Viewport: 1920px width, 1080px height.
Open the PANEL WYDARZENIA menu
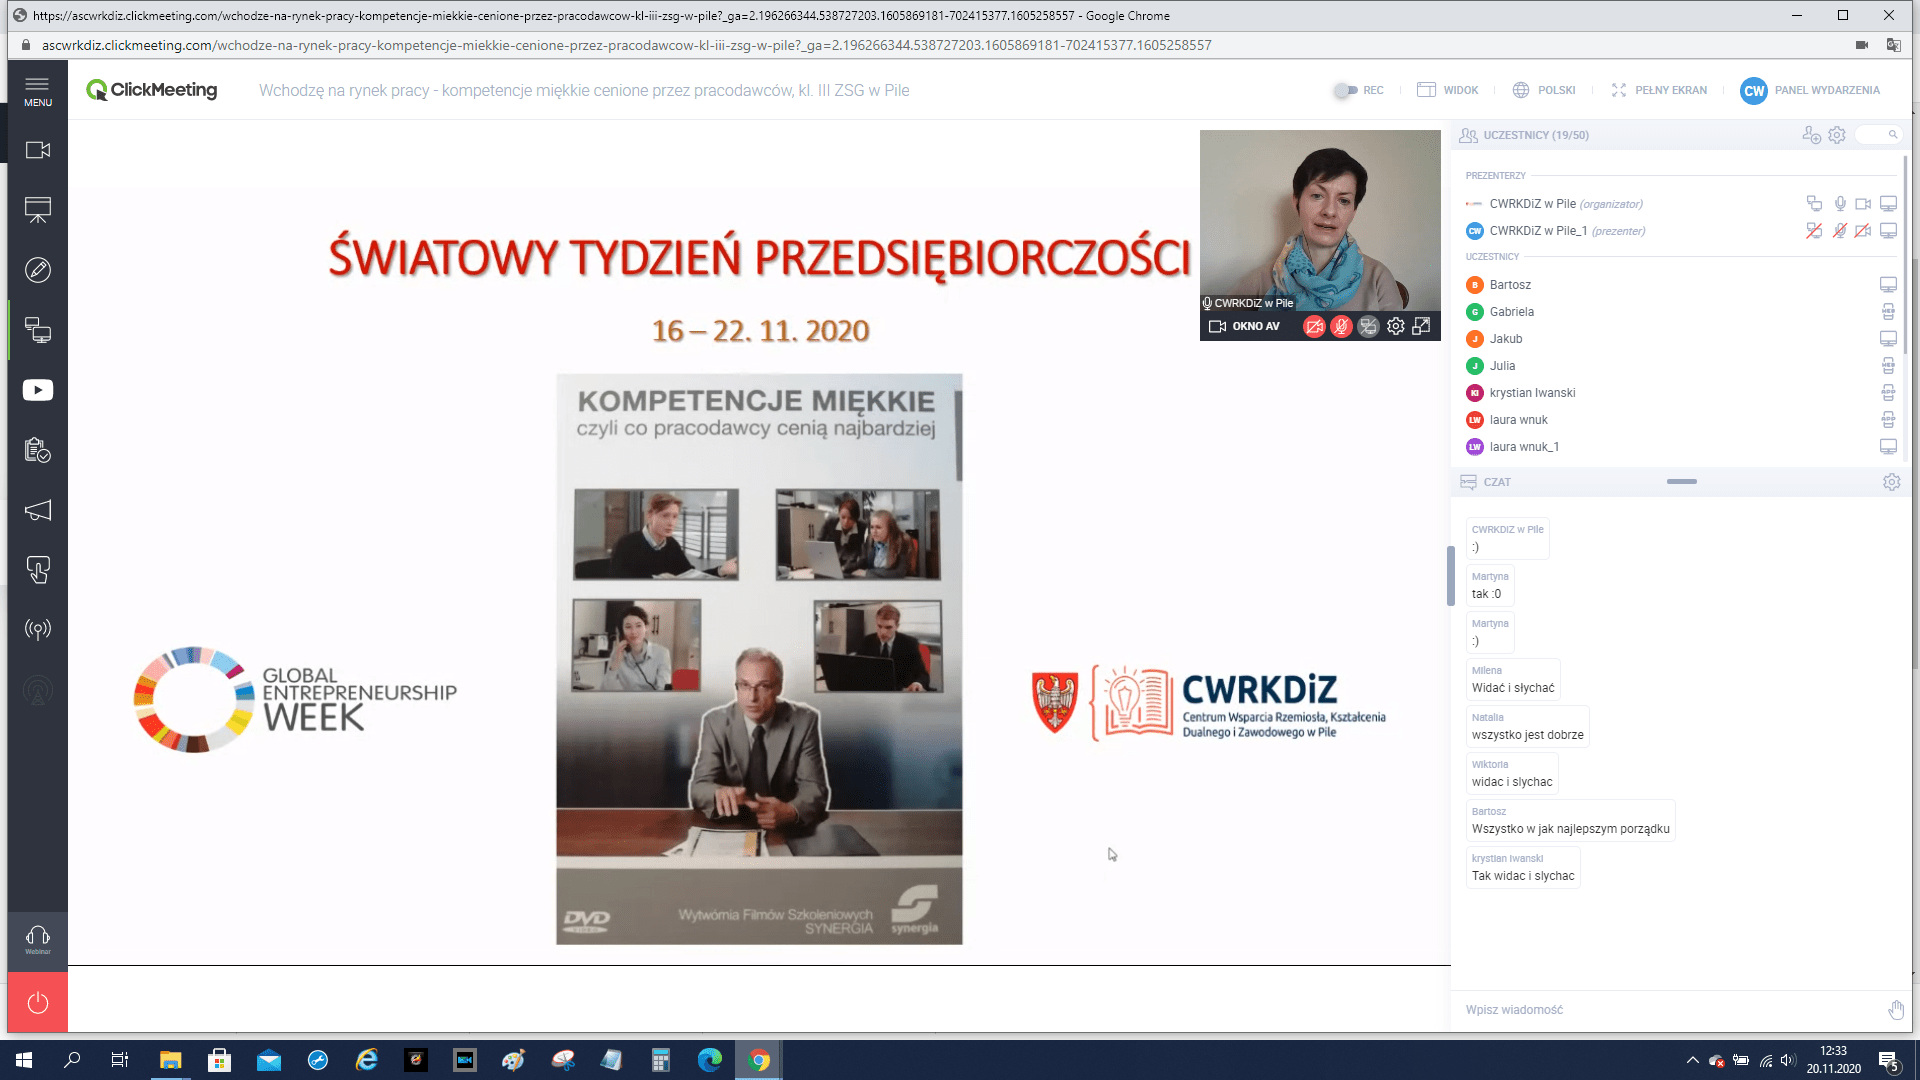click(x=1810, y=90)
